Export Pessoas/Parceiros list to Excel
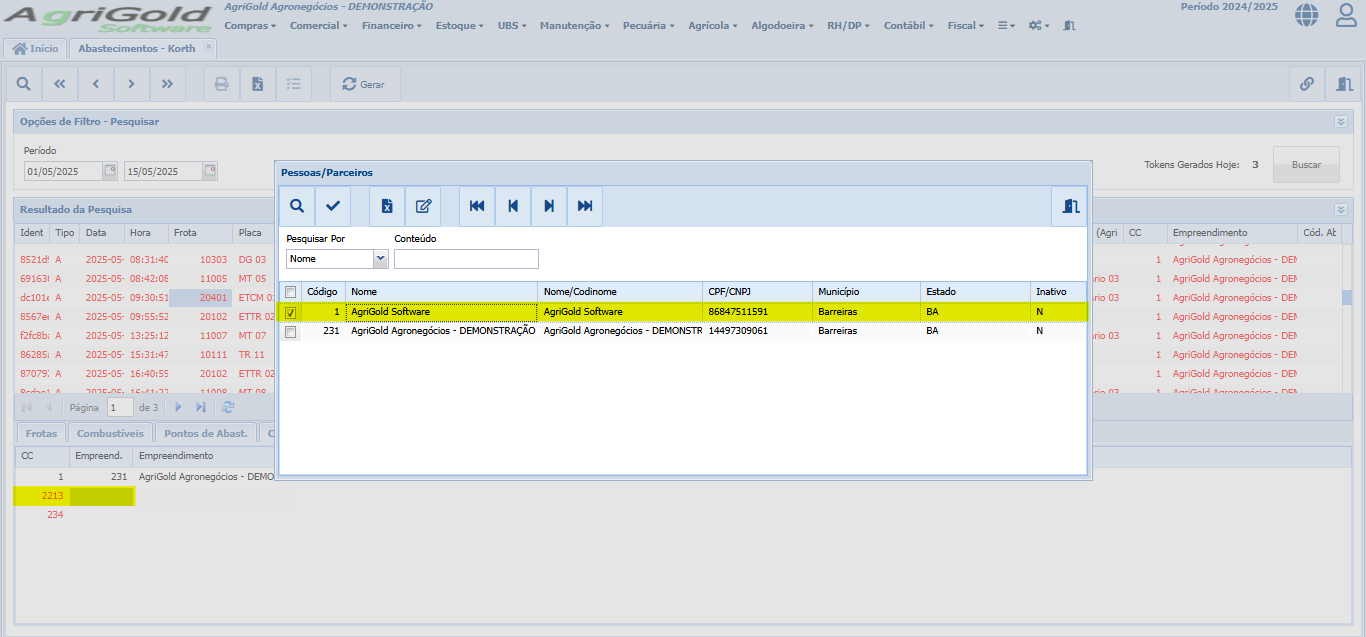The width and height of the screenshot is (1366, 637). click(x=387, y=206)
